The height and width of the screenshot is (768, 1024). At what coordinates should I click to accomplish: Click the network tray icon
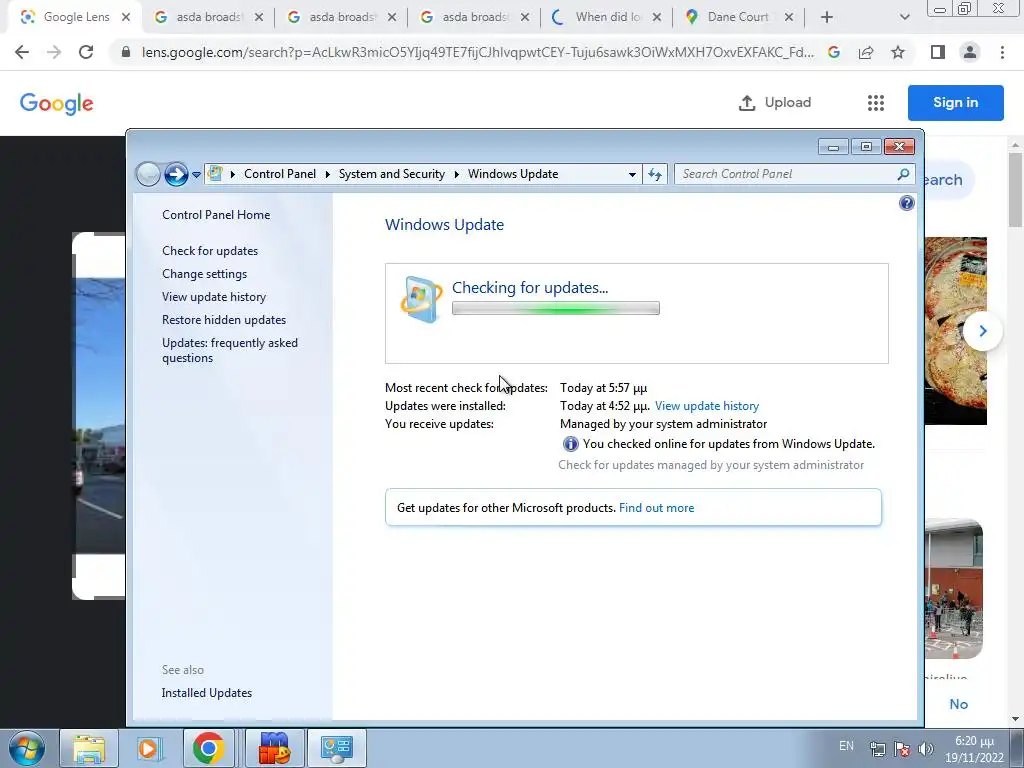878,749
